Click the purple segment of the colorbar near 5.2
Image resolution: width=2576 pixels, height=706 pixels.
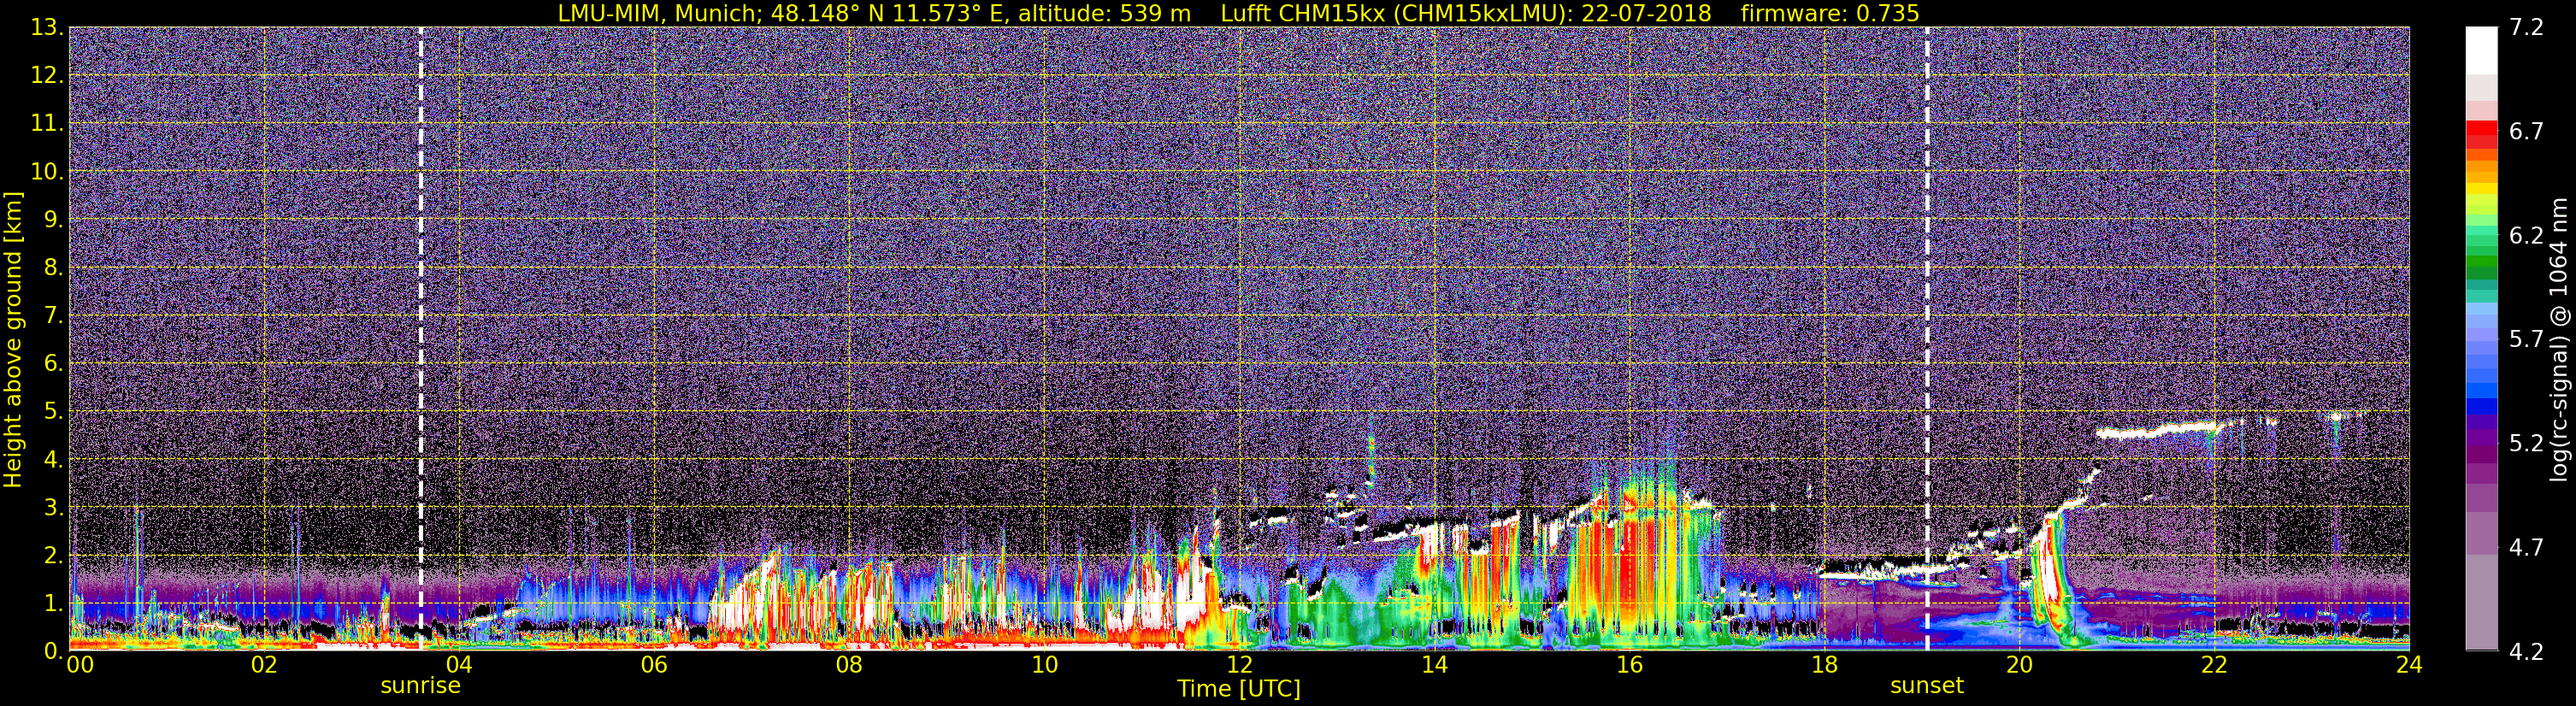pos(2481,438)
